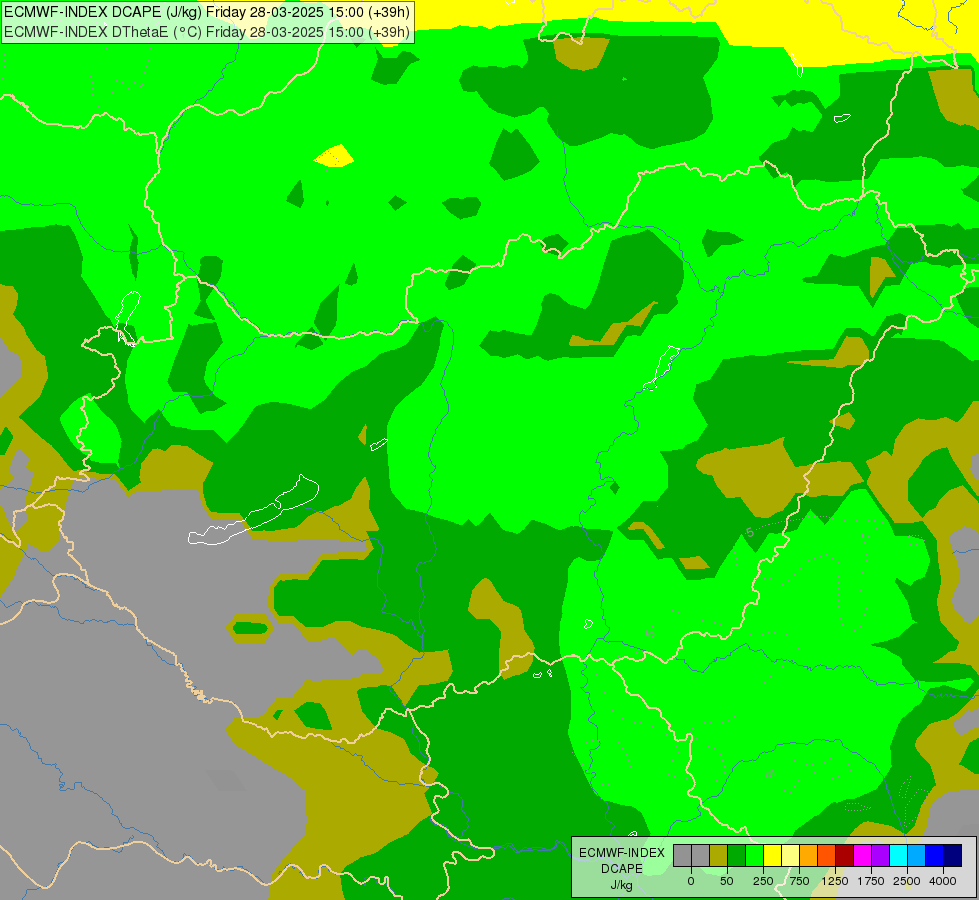The image size is (979, 900).
Task: Click the navy legend swatch right of 4000
Action: coord(953,855)
